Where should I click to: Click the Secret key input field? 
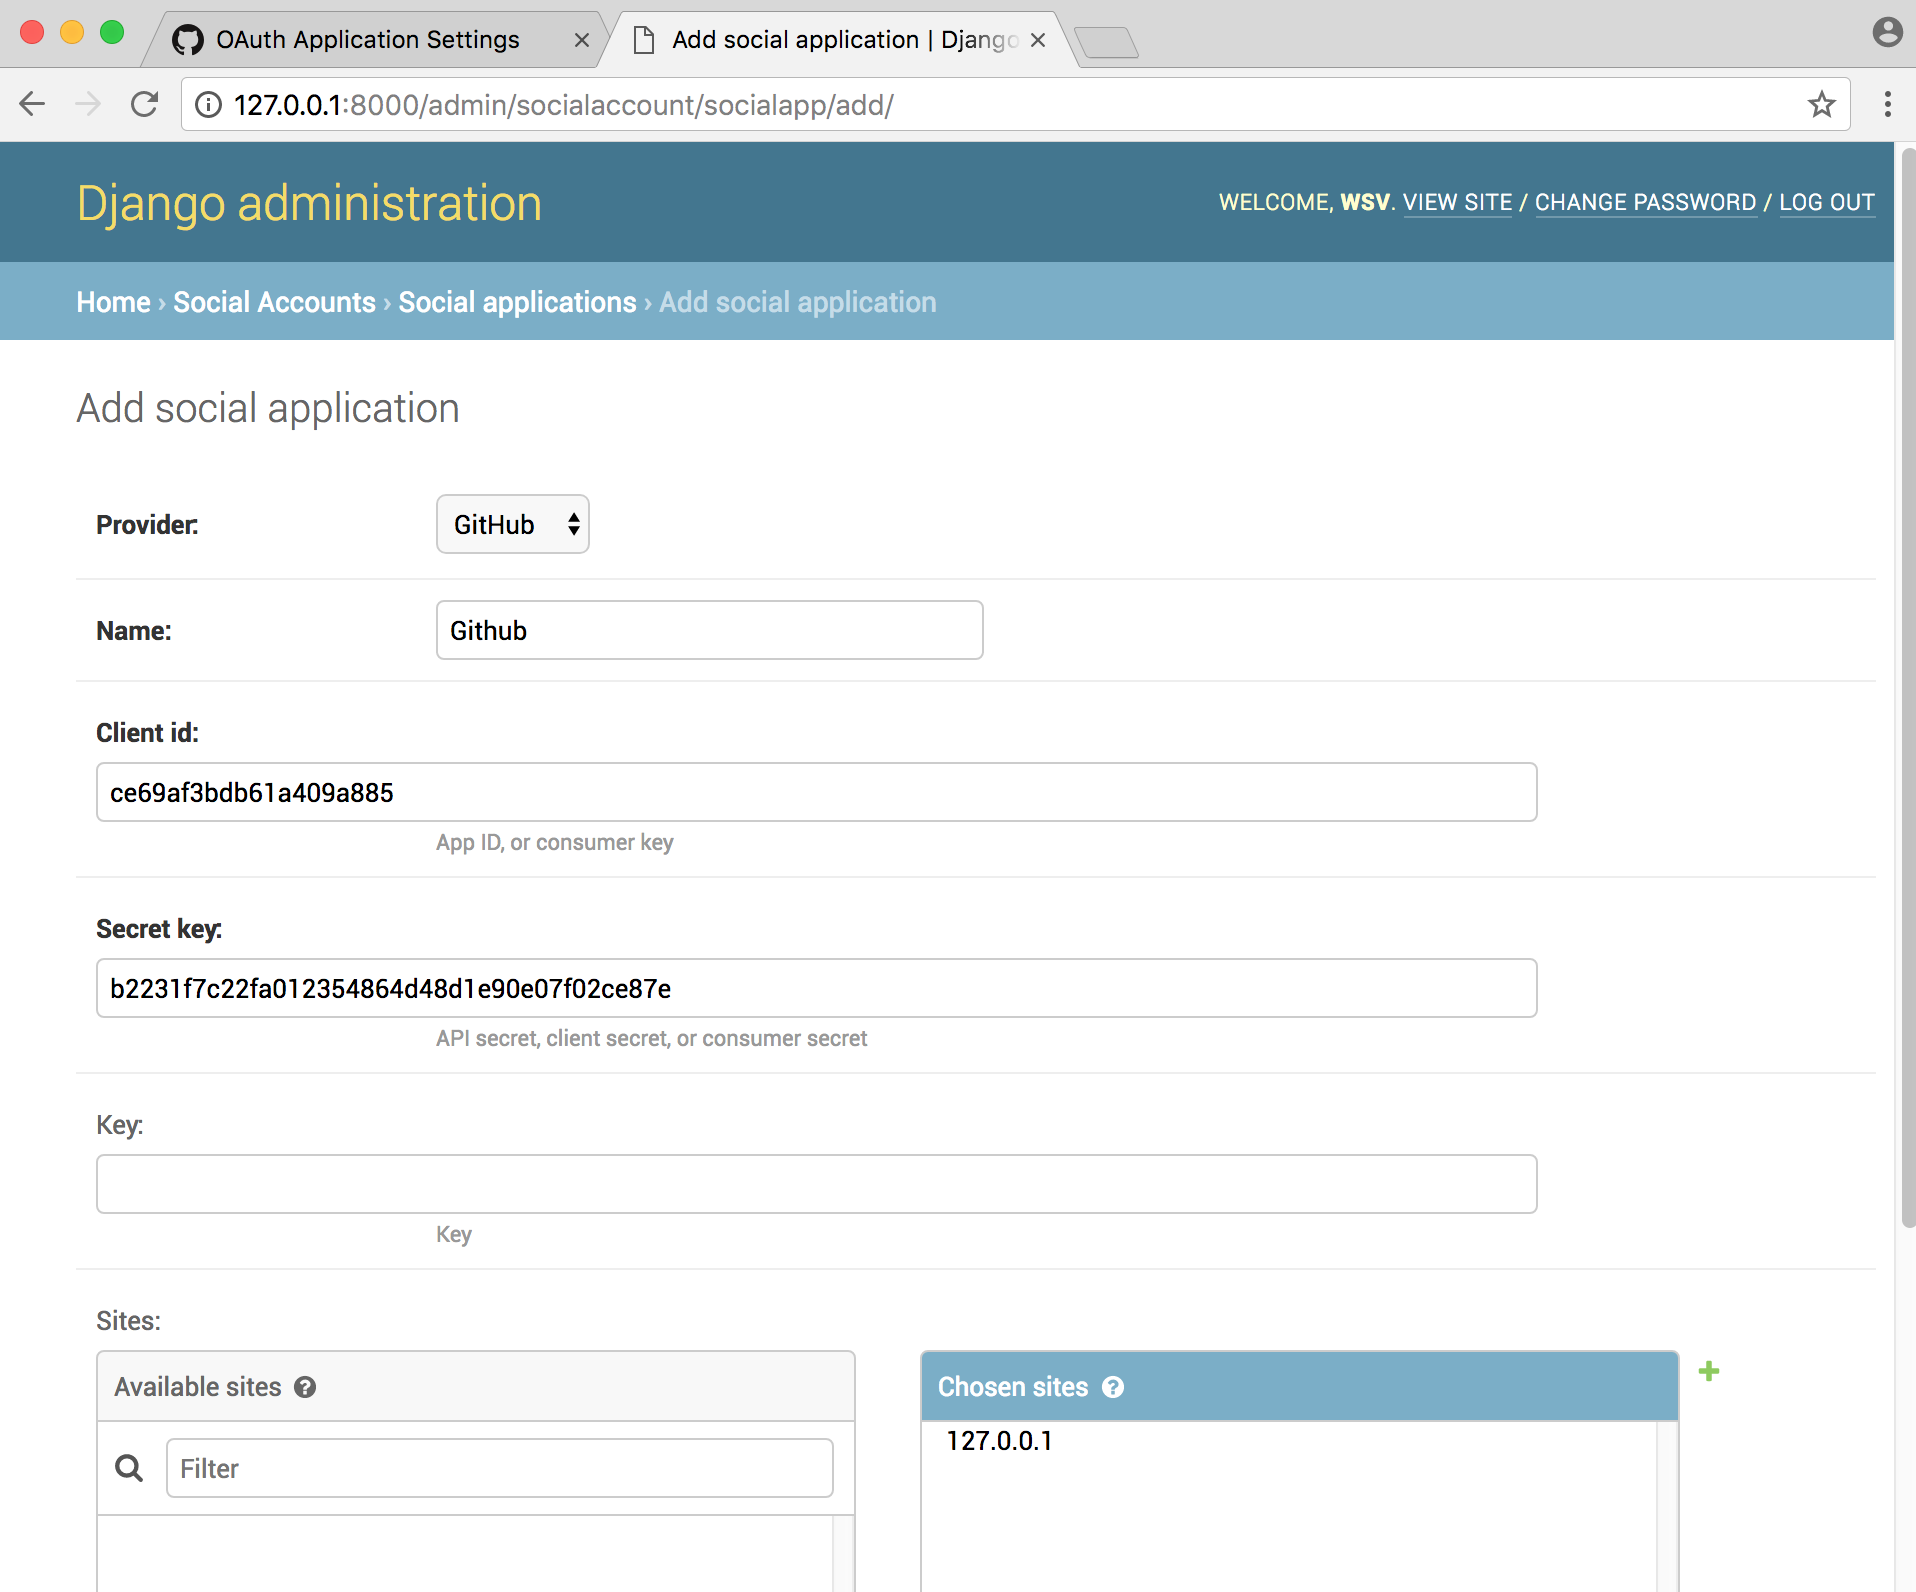click(x=817, y=988)
